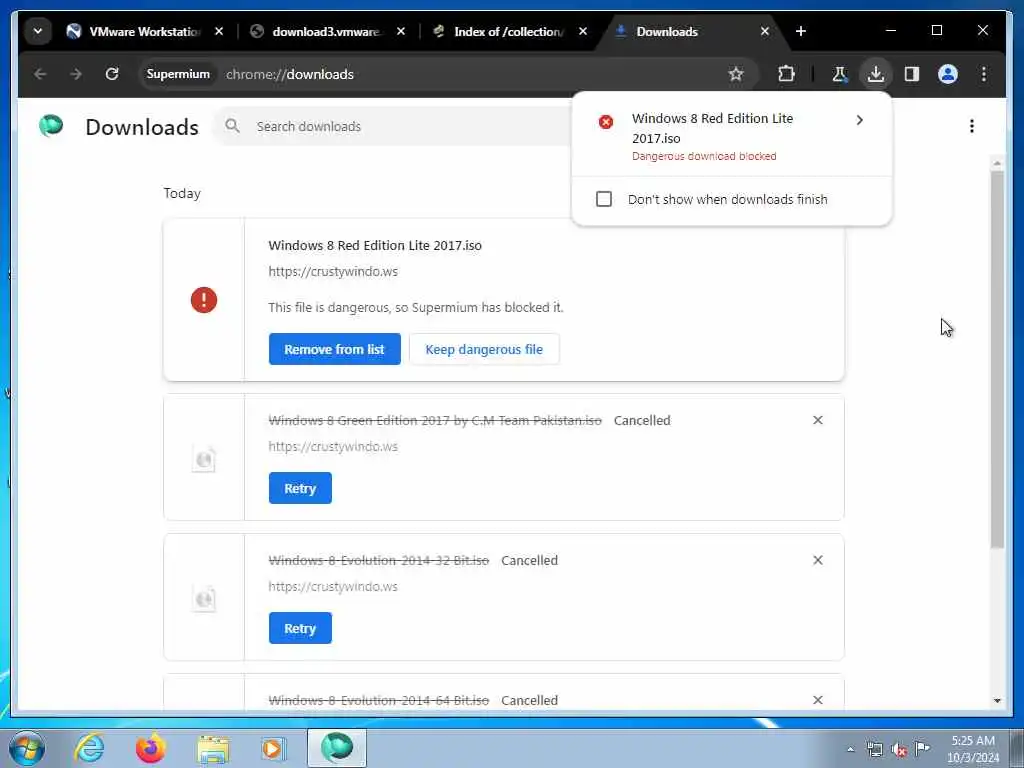Expand the Windows 8 Red Edition popup chevron
The width and height of the screenshot is (1024, 768).
859,120
